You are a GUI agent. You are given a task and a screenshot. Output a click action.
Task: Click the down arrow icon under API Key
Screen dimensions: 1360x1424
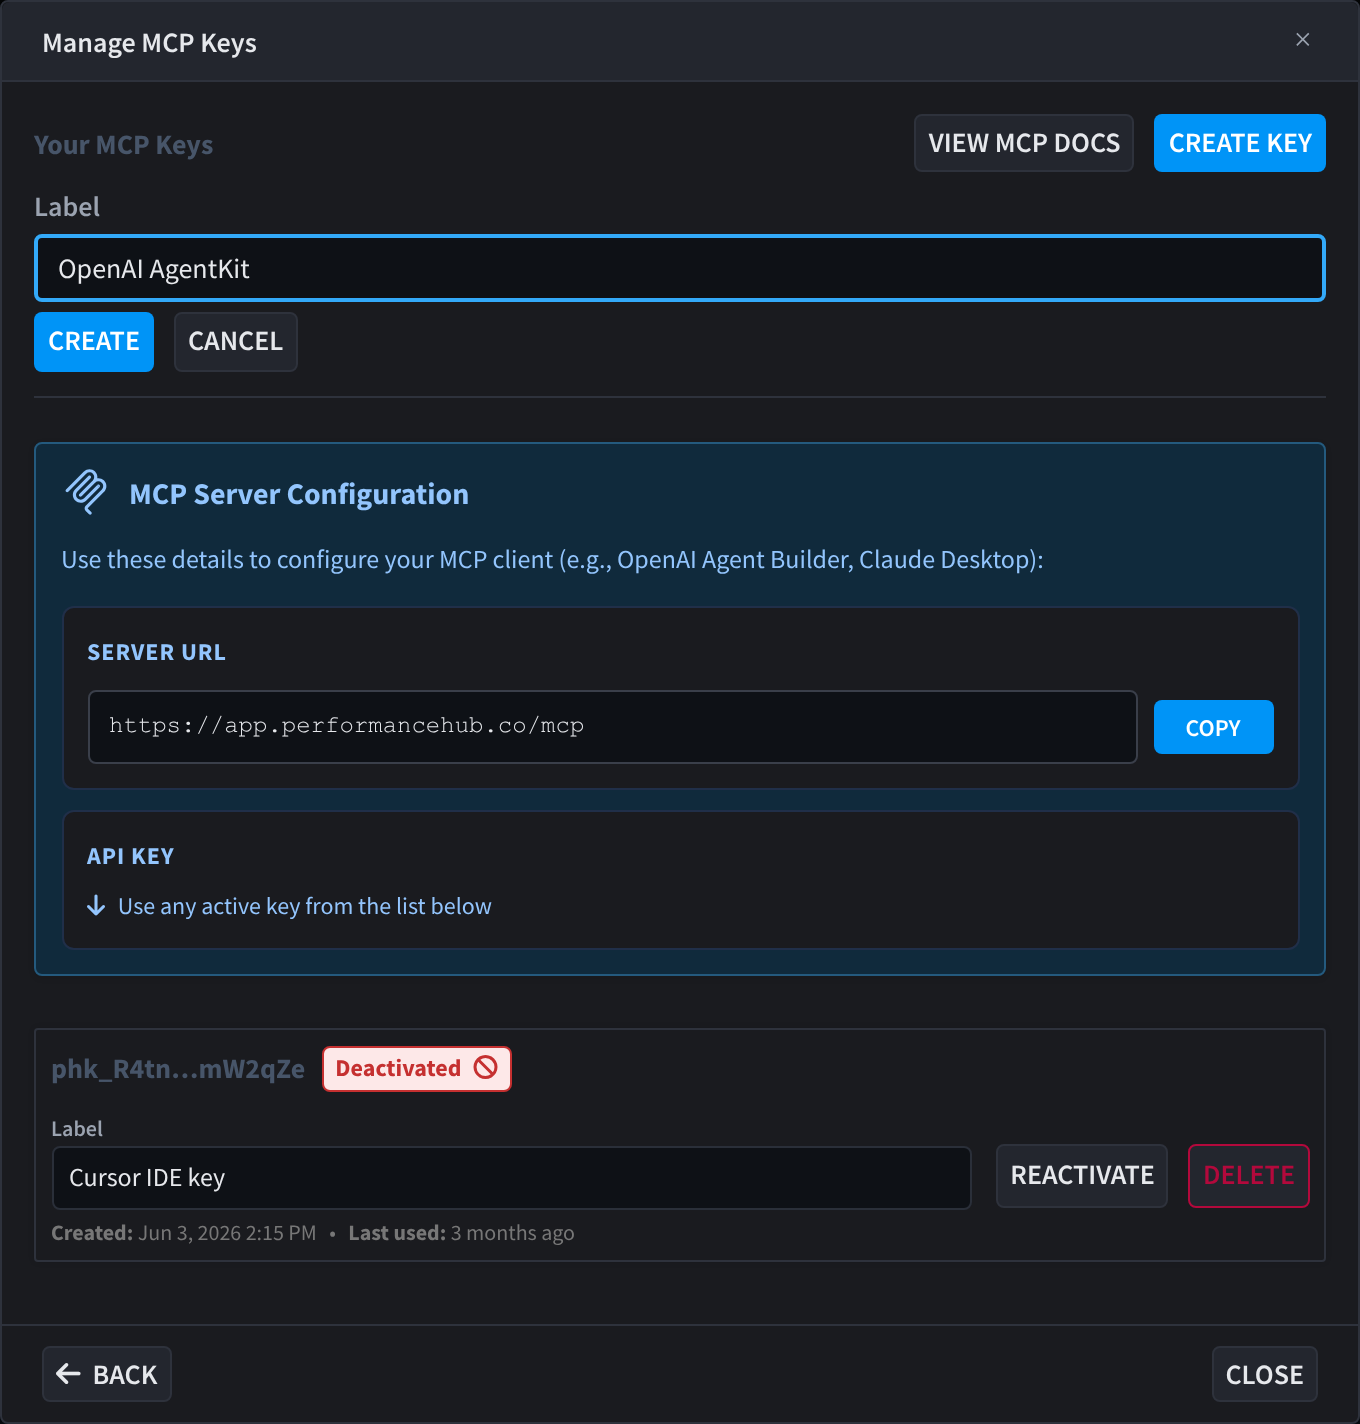pyautogui.click(x=96, y=906)
